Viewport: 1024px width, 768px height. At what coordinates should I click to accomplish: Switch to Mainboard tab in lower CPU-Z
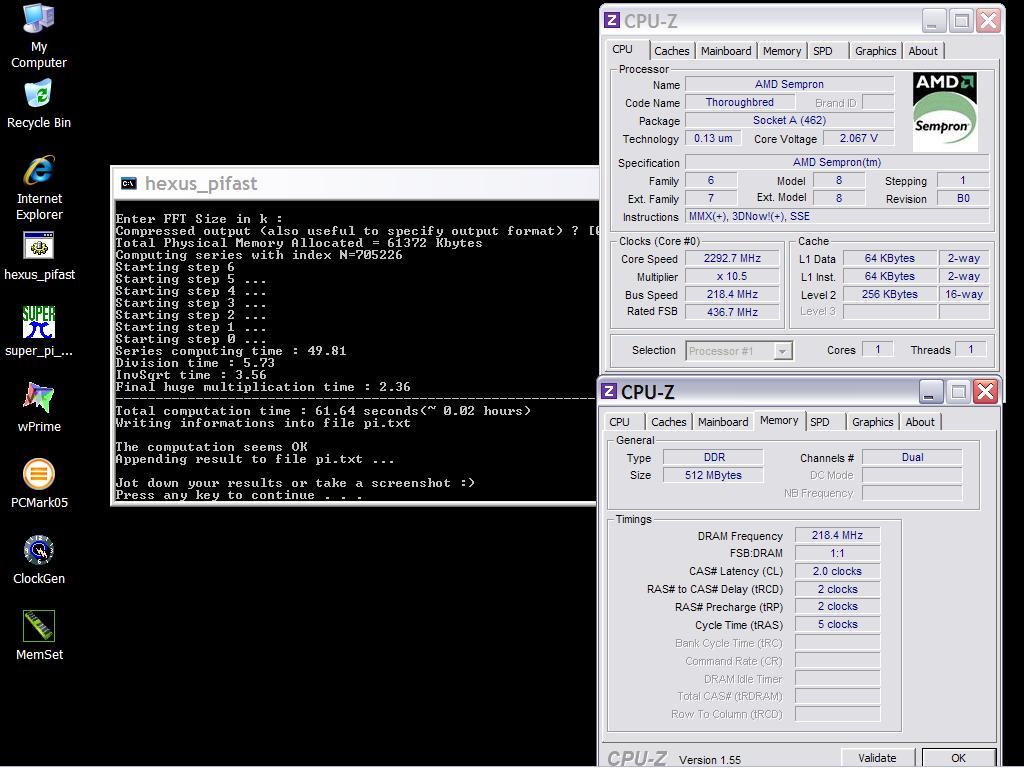point(723,422)
